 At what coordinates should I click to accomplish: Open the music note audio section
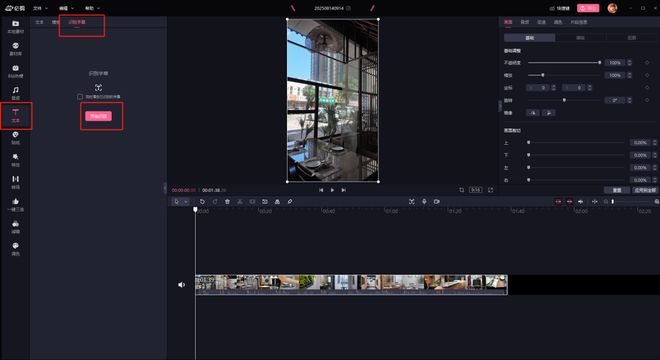(x=16, y=93)
